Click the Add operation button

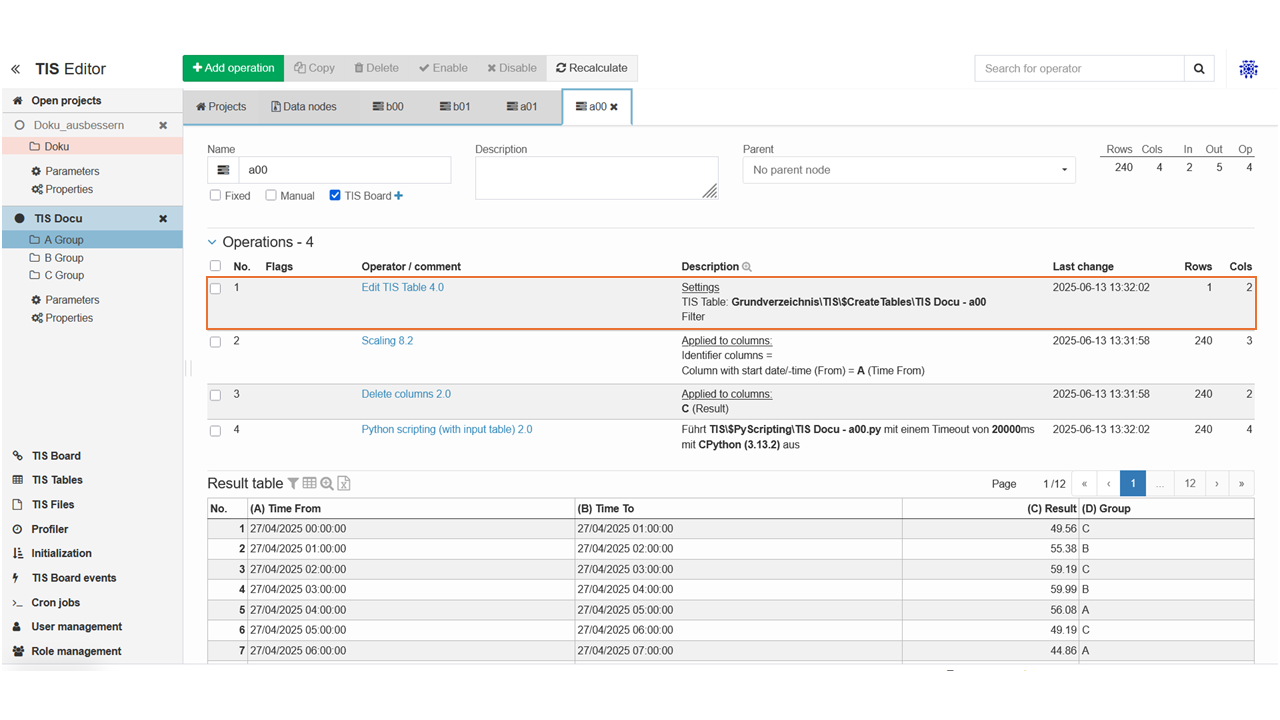pos(233,68)
